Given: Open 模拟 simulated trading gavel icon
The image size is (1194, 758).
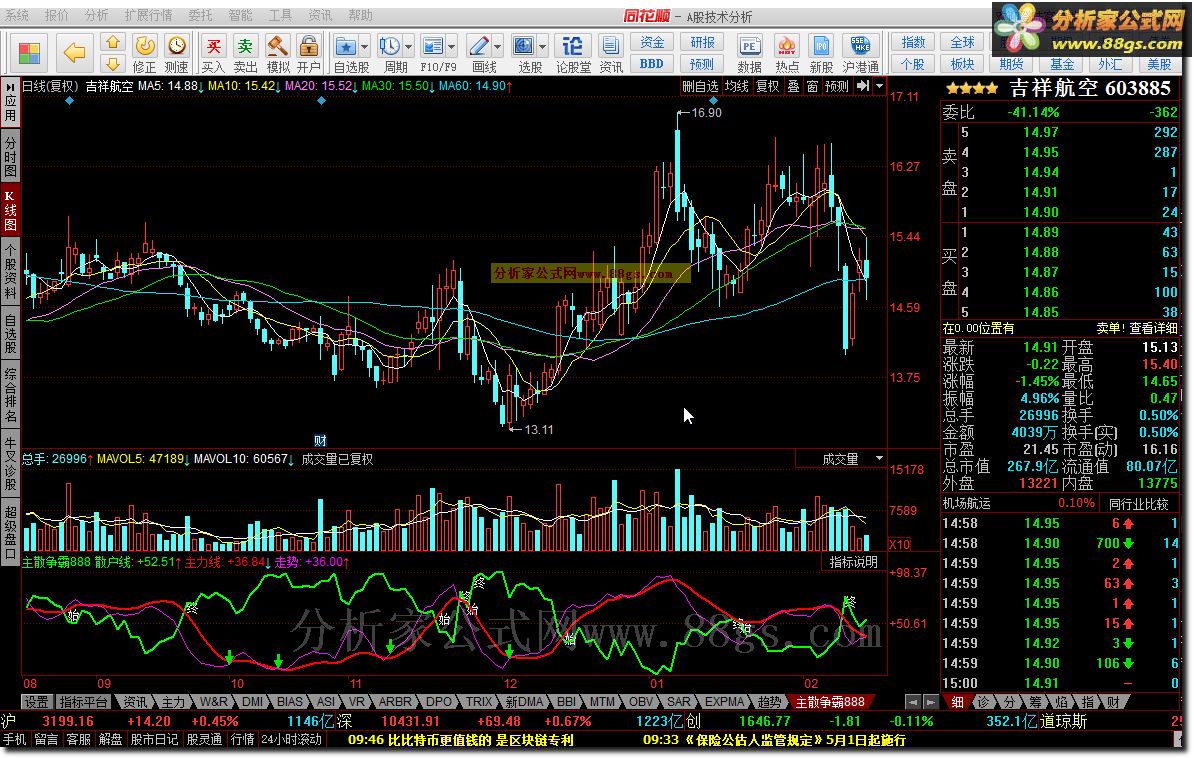Looking at the screenshot, I should pyautogui.click(x=278, y=54).
